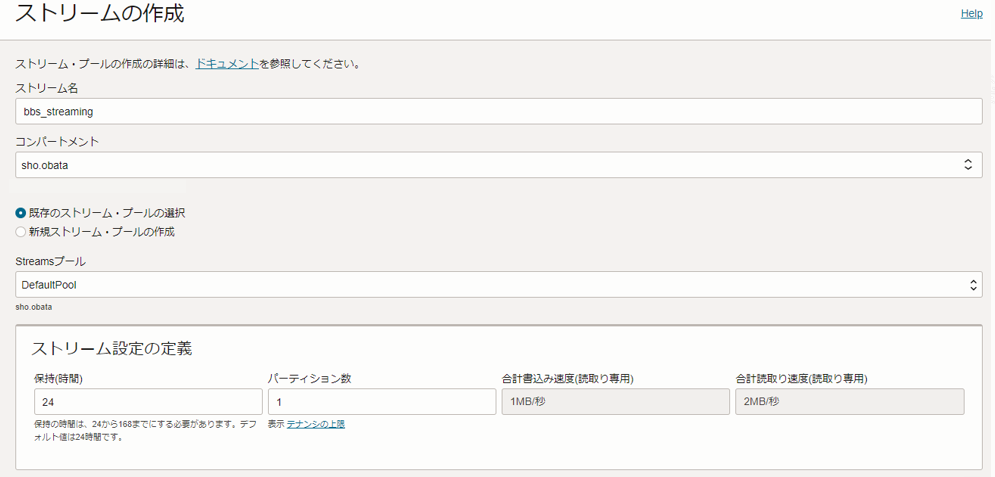Select 新規ストリーム・プールの作成 radio button
This screenshot has width=995, height=477.
coord(20,232)
